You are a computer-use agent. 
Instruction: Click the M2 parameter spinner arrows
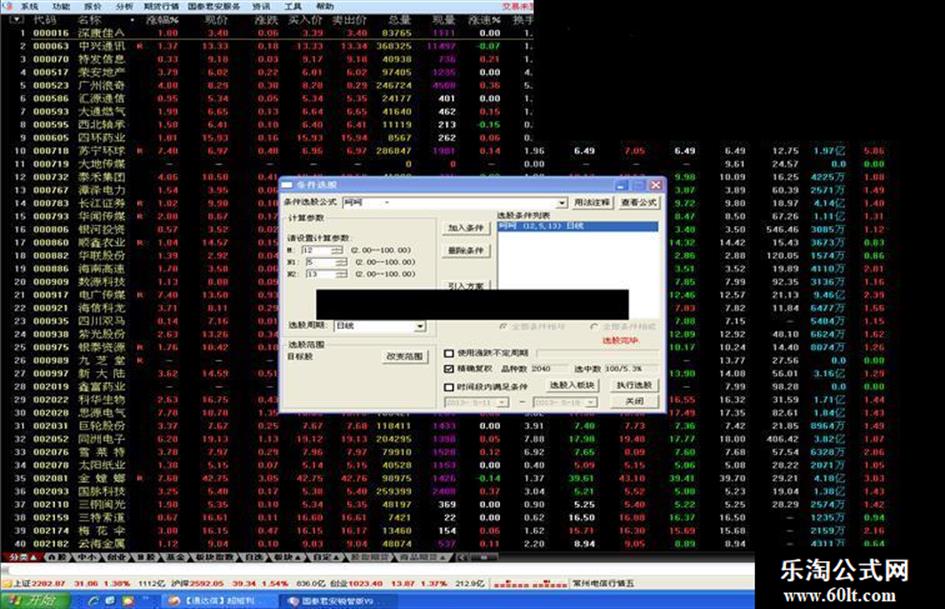342,274
